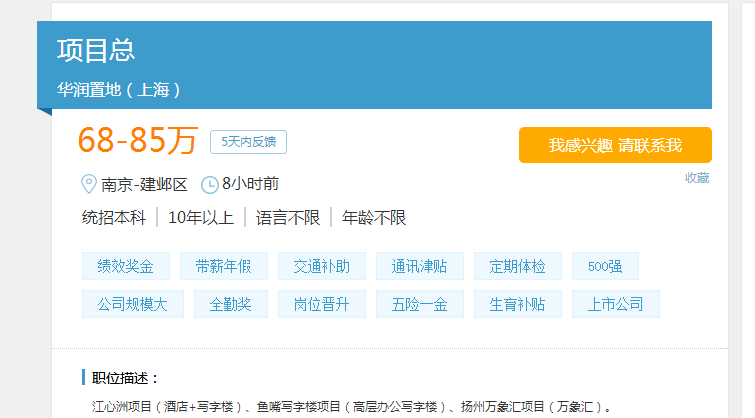
Task: Open the 华润置地（上海）company link
Action: coord(118,90)
